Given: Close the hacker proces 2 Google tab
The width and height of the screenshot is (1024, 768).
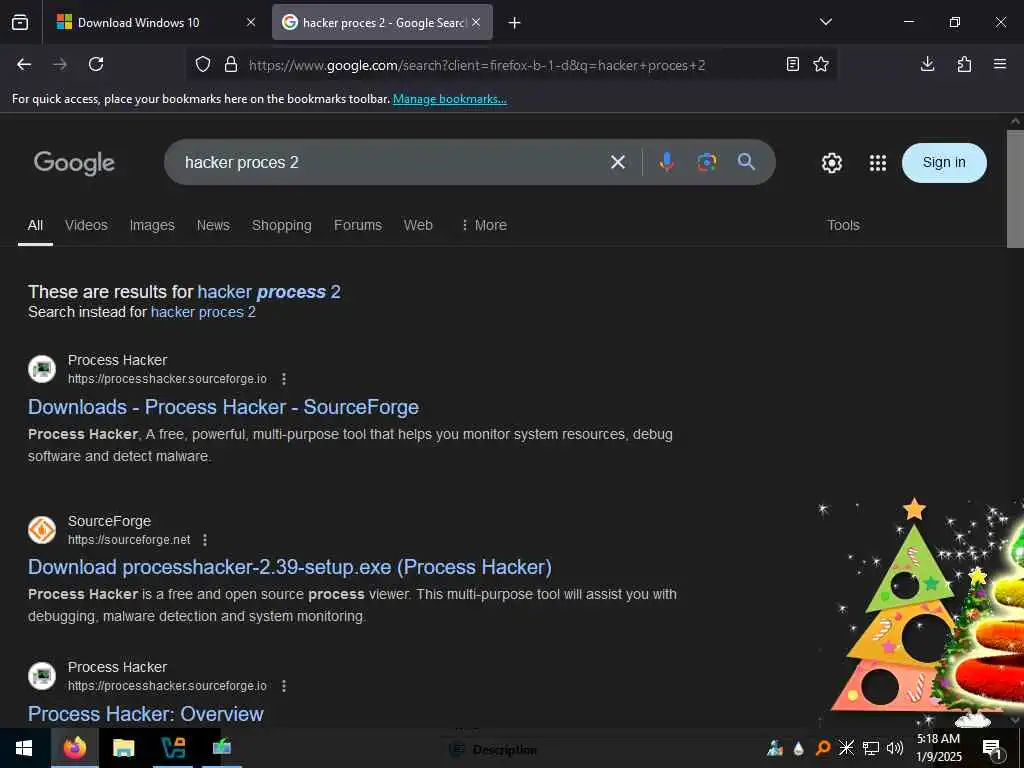Looking at the screenshot, I should click(476, 22).
